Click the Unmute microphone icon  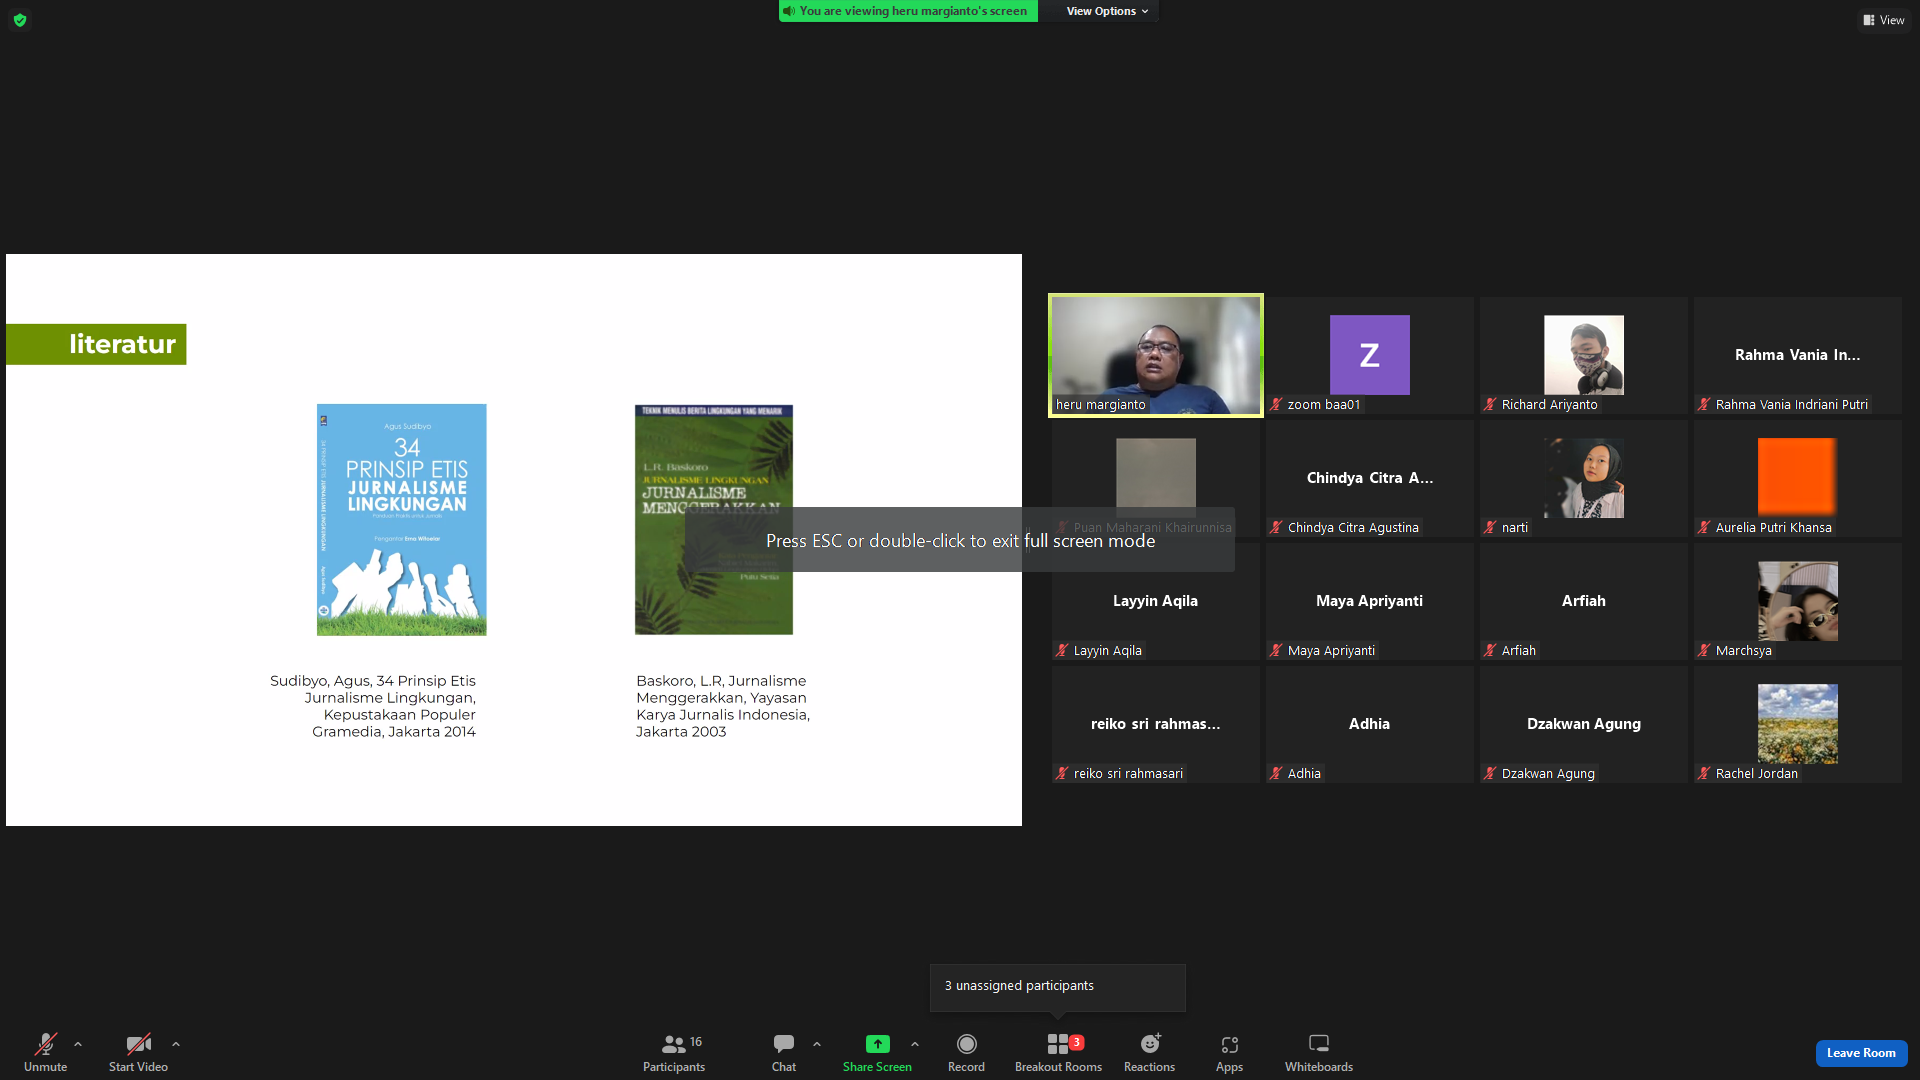pyautogui.click(x=46, y=1044)
